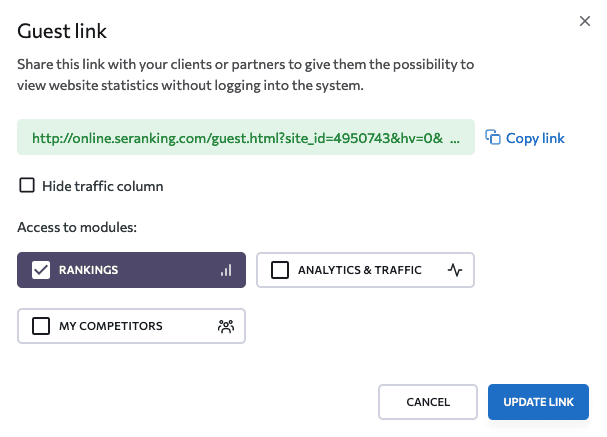Click the My Competitors label text

[110, 326]
